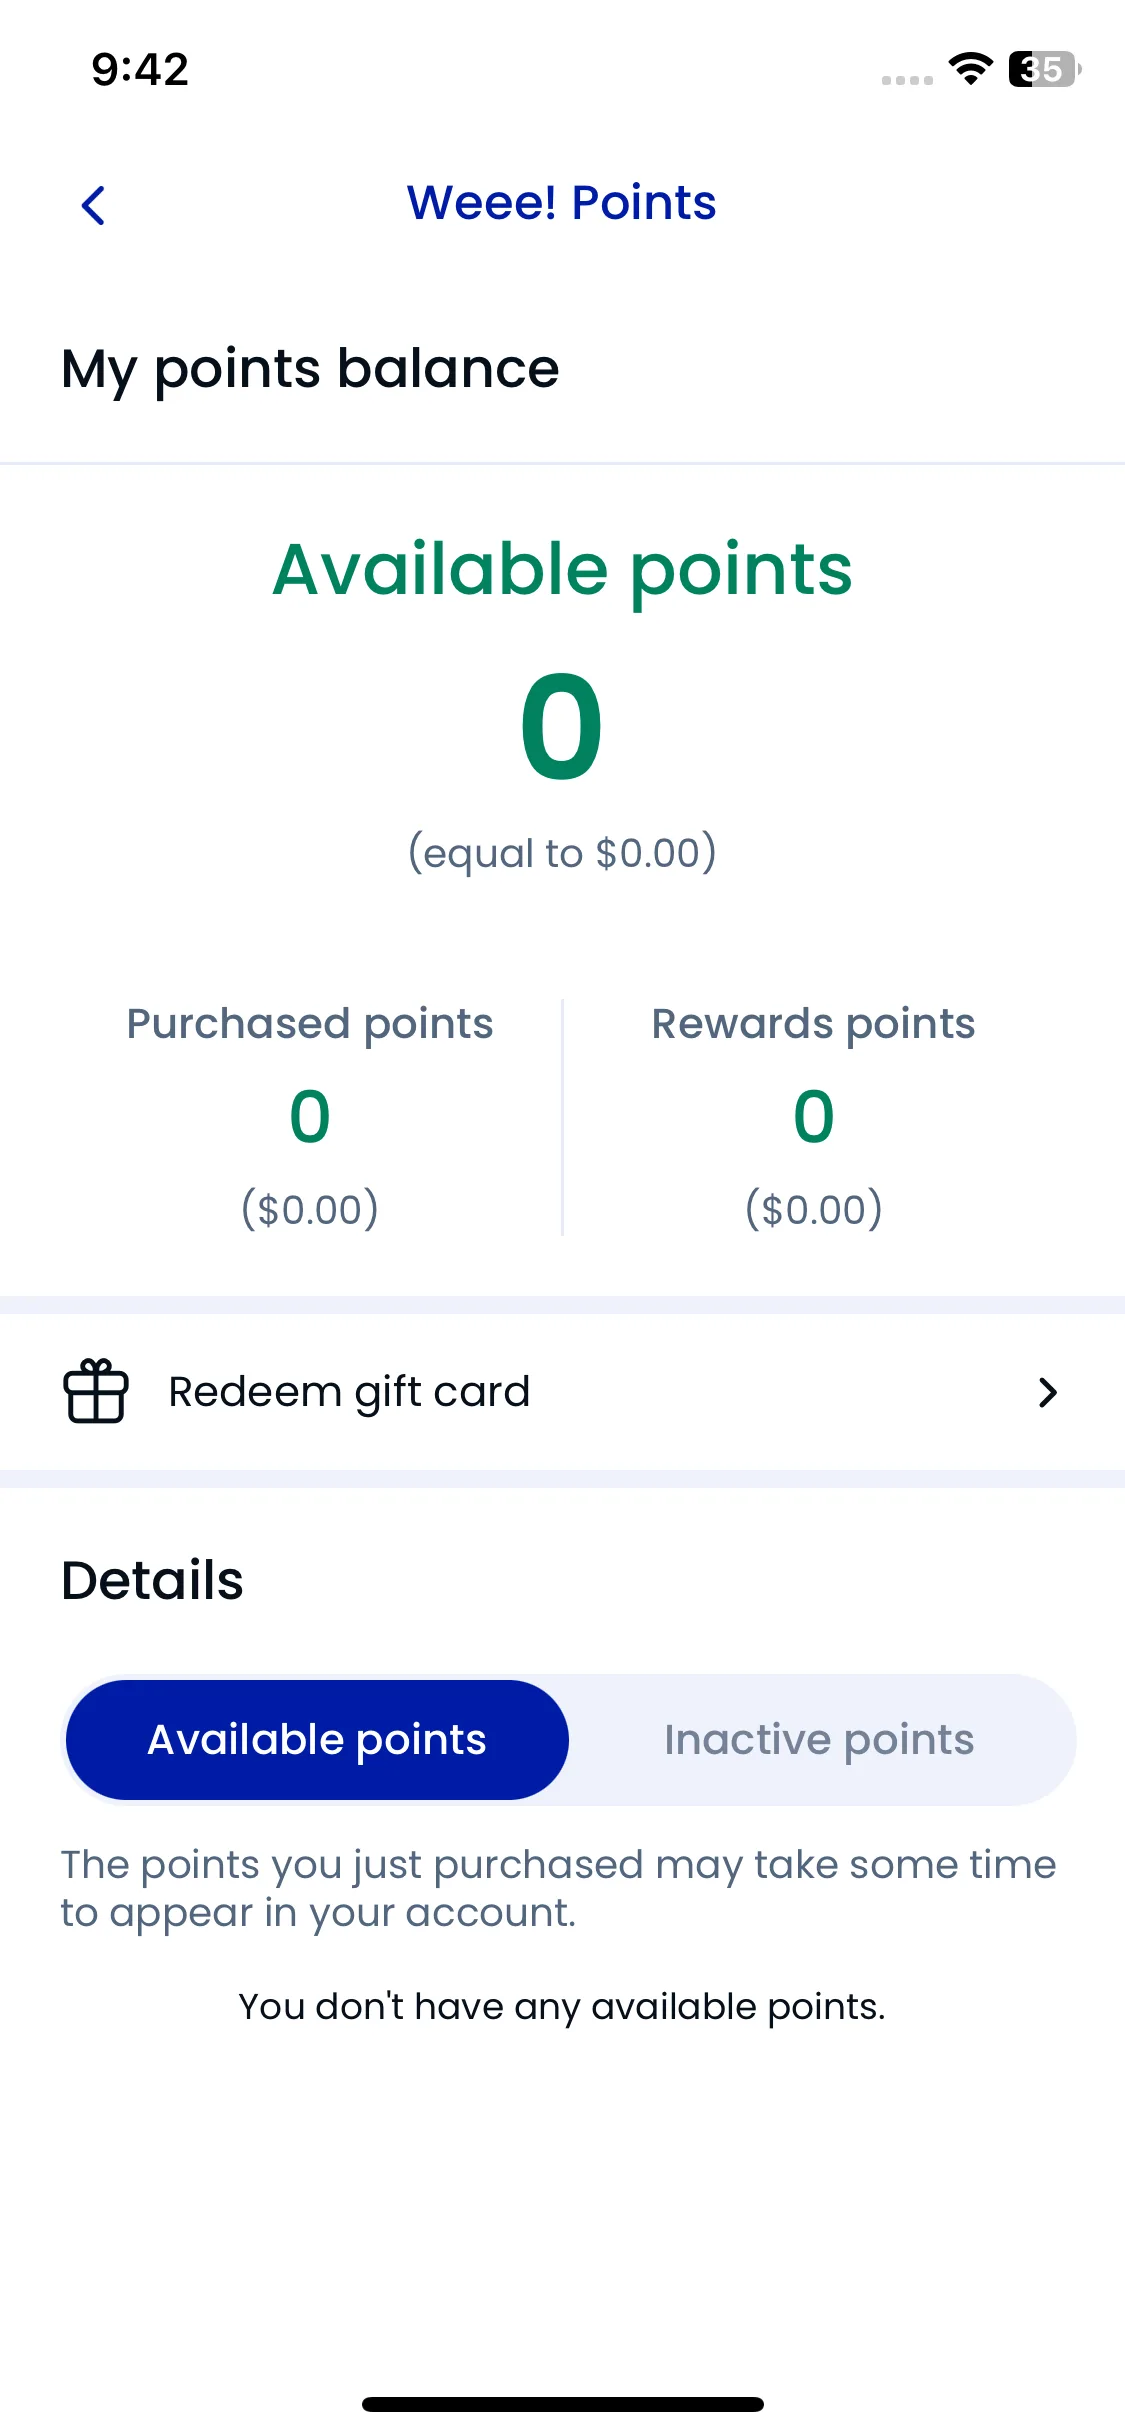The width and height of the screenshot is (1125, 2436).
Task: Tap the Rewards points label
Action: 813,1024
